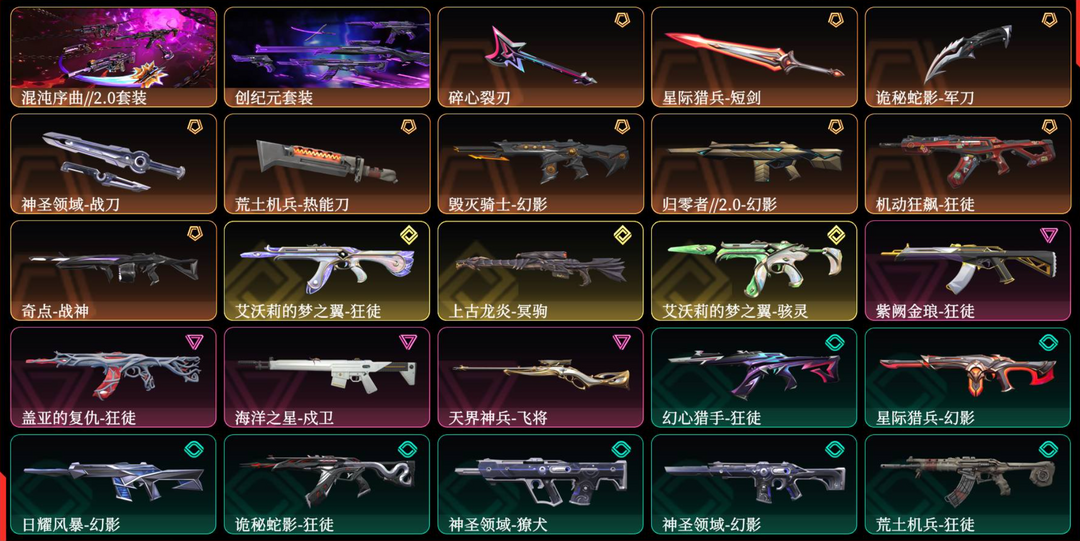Click the 荒土机兵-狂徒 label text
Image resolution: width=1080 pixels, height=541 pixels.
(x=925, y=524)
